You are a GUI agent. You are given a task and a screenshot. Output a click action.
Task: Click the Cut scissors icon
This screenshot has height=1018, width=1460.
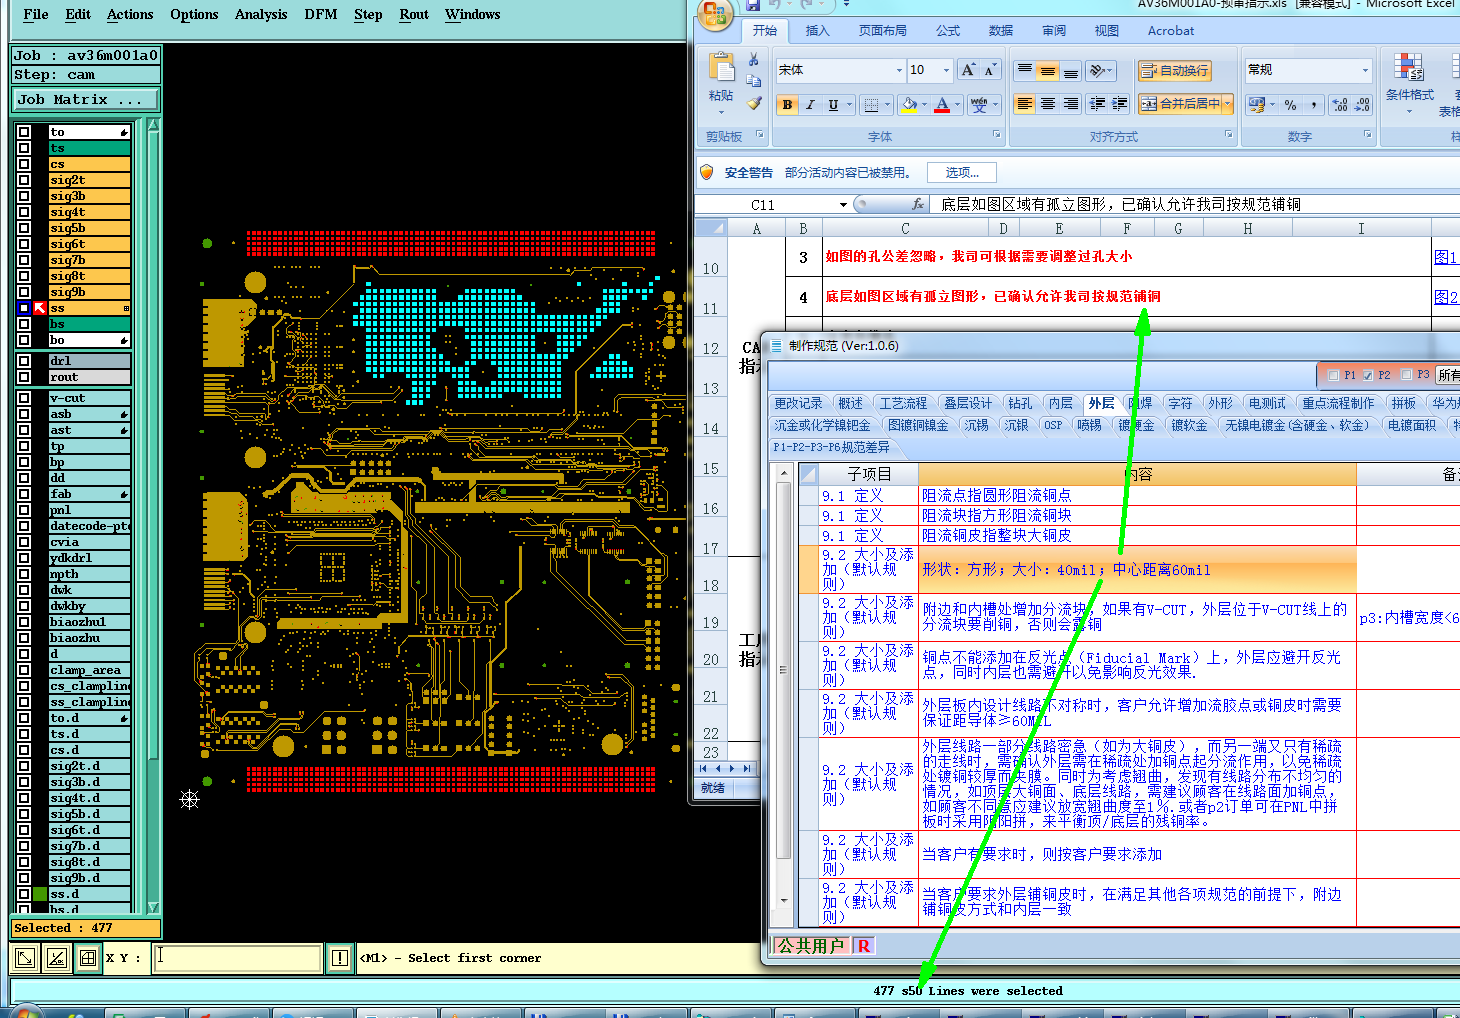point(754,60)
